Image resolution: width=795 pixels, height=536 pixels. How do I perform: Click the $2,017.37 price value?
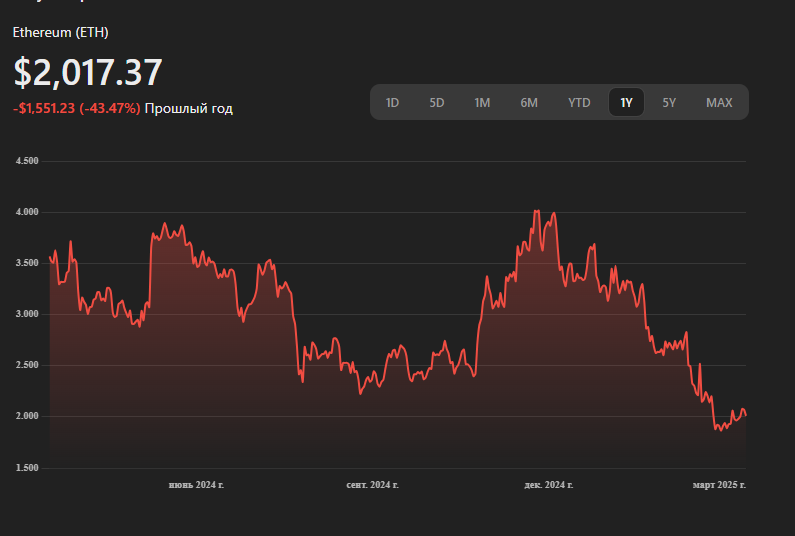click(88, 72)
